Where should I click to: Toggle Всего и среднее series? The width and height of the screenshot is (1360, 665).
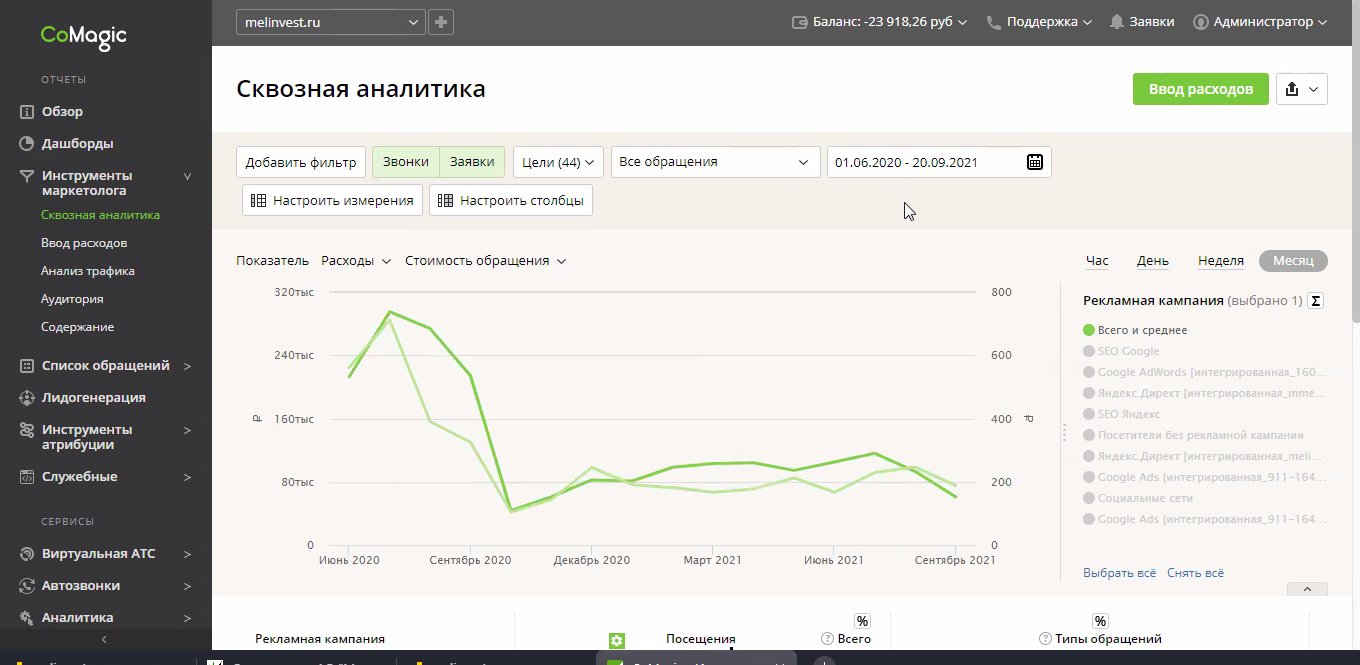point(1135,330)
